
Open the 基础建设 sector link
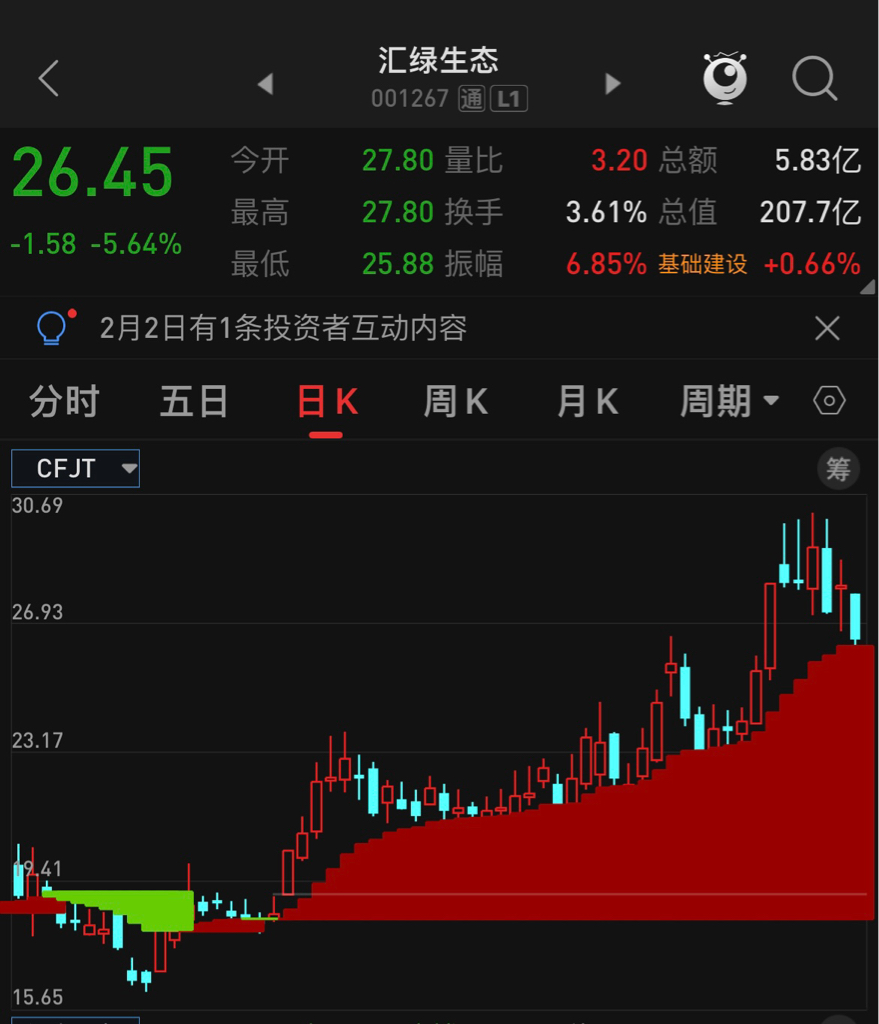(703, 264)
